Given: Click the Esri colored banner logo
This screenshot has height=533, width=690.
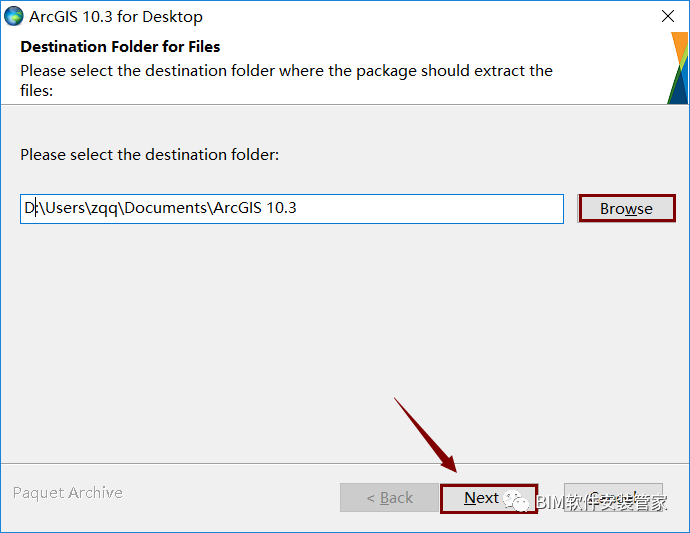Looking at the screenshot, I should tap(678, 68).
